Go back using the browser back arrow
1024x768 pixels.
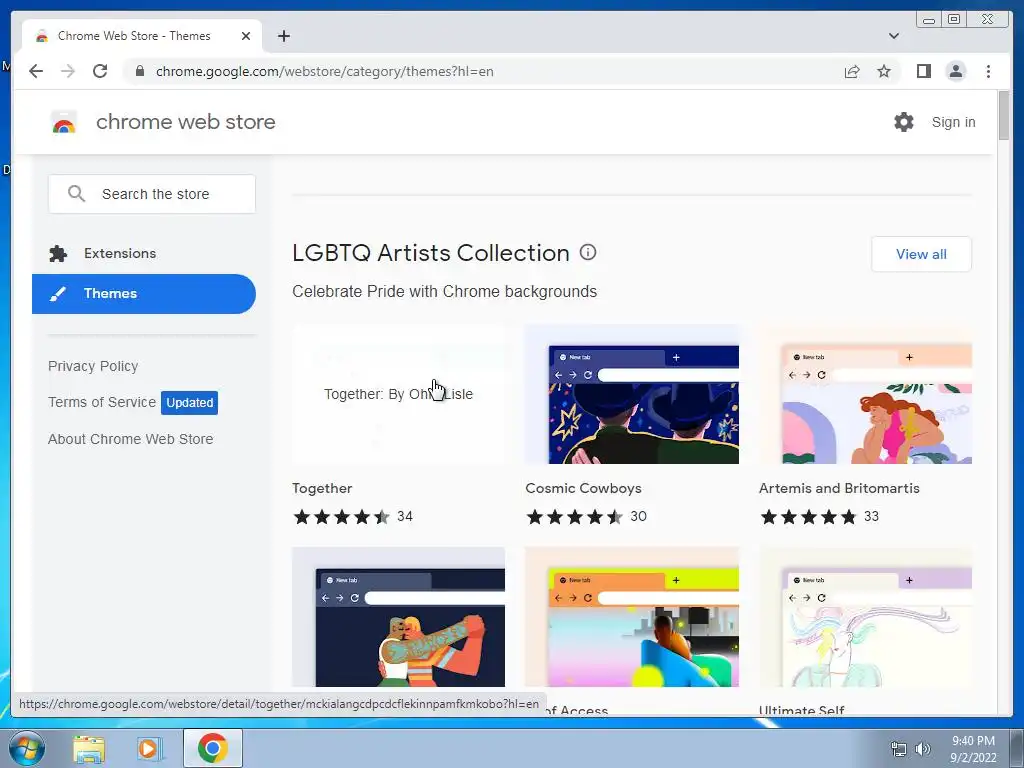36,71
